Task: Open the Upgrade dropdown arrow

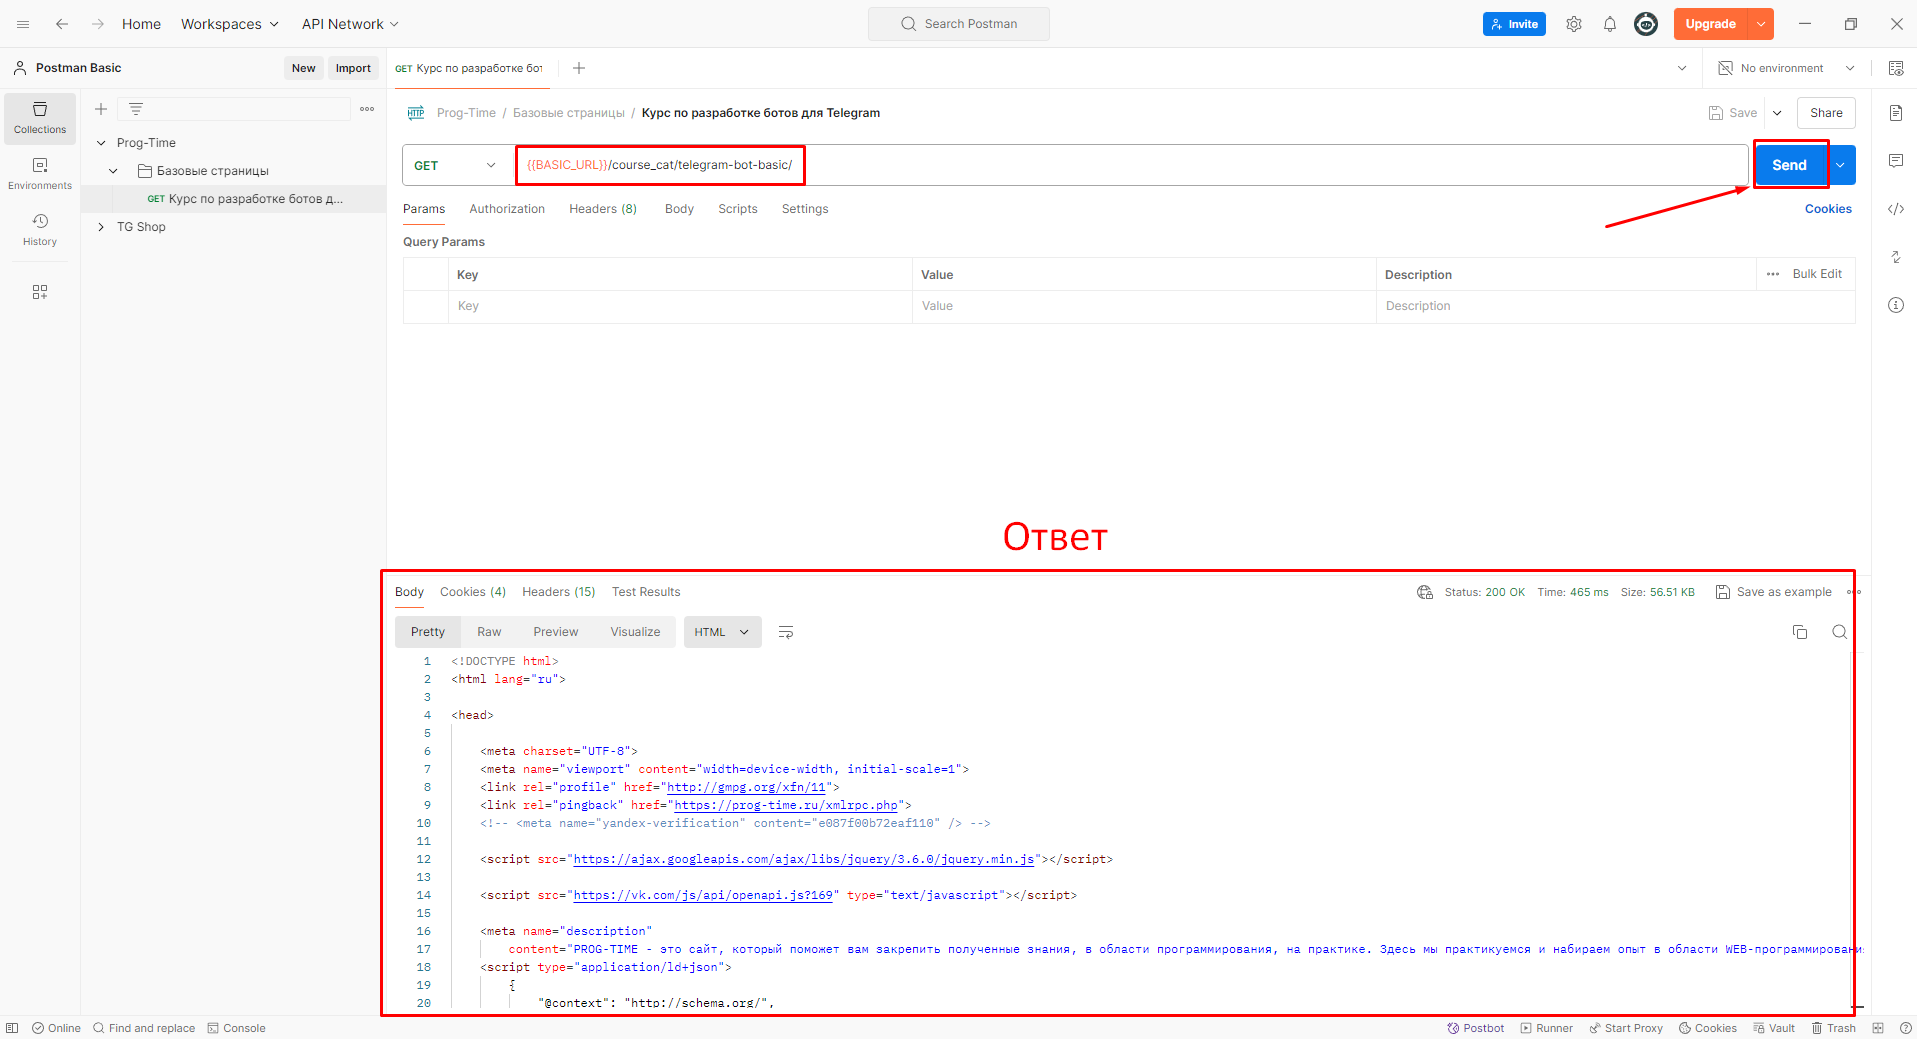Action: (x=1761, y=24)
